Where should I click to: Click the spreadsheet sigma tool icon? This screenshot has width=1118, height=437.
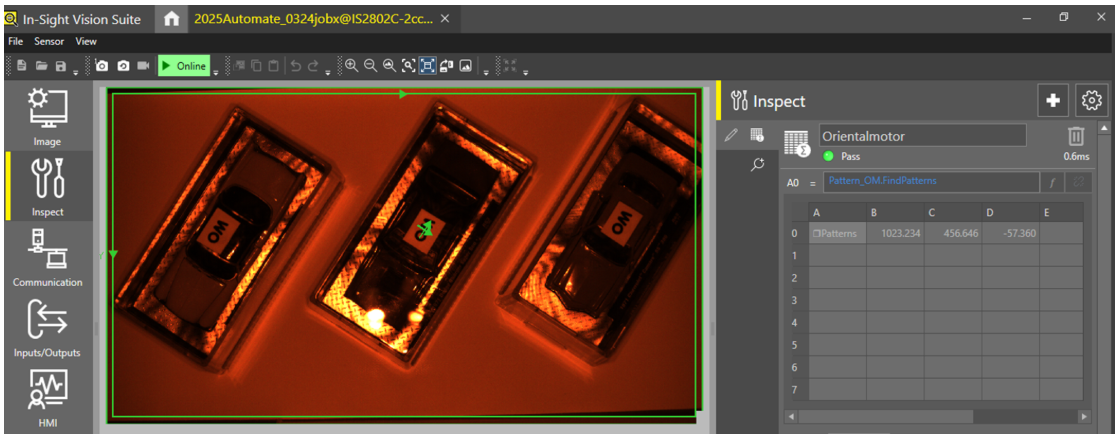point(797,143)
